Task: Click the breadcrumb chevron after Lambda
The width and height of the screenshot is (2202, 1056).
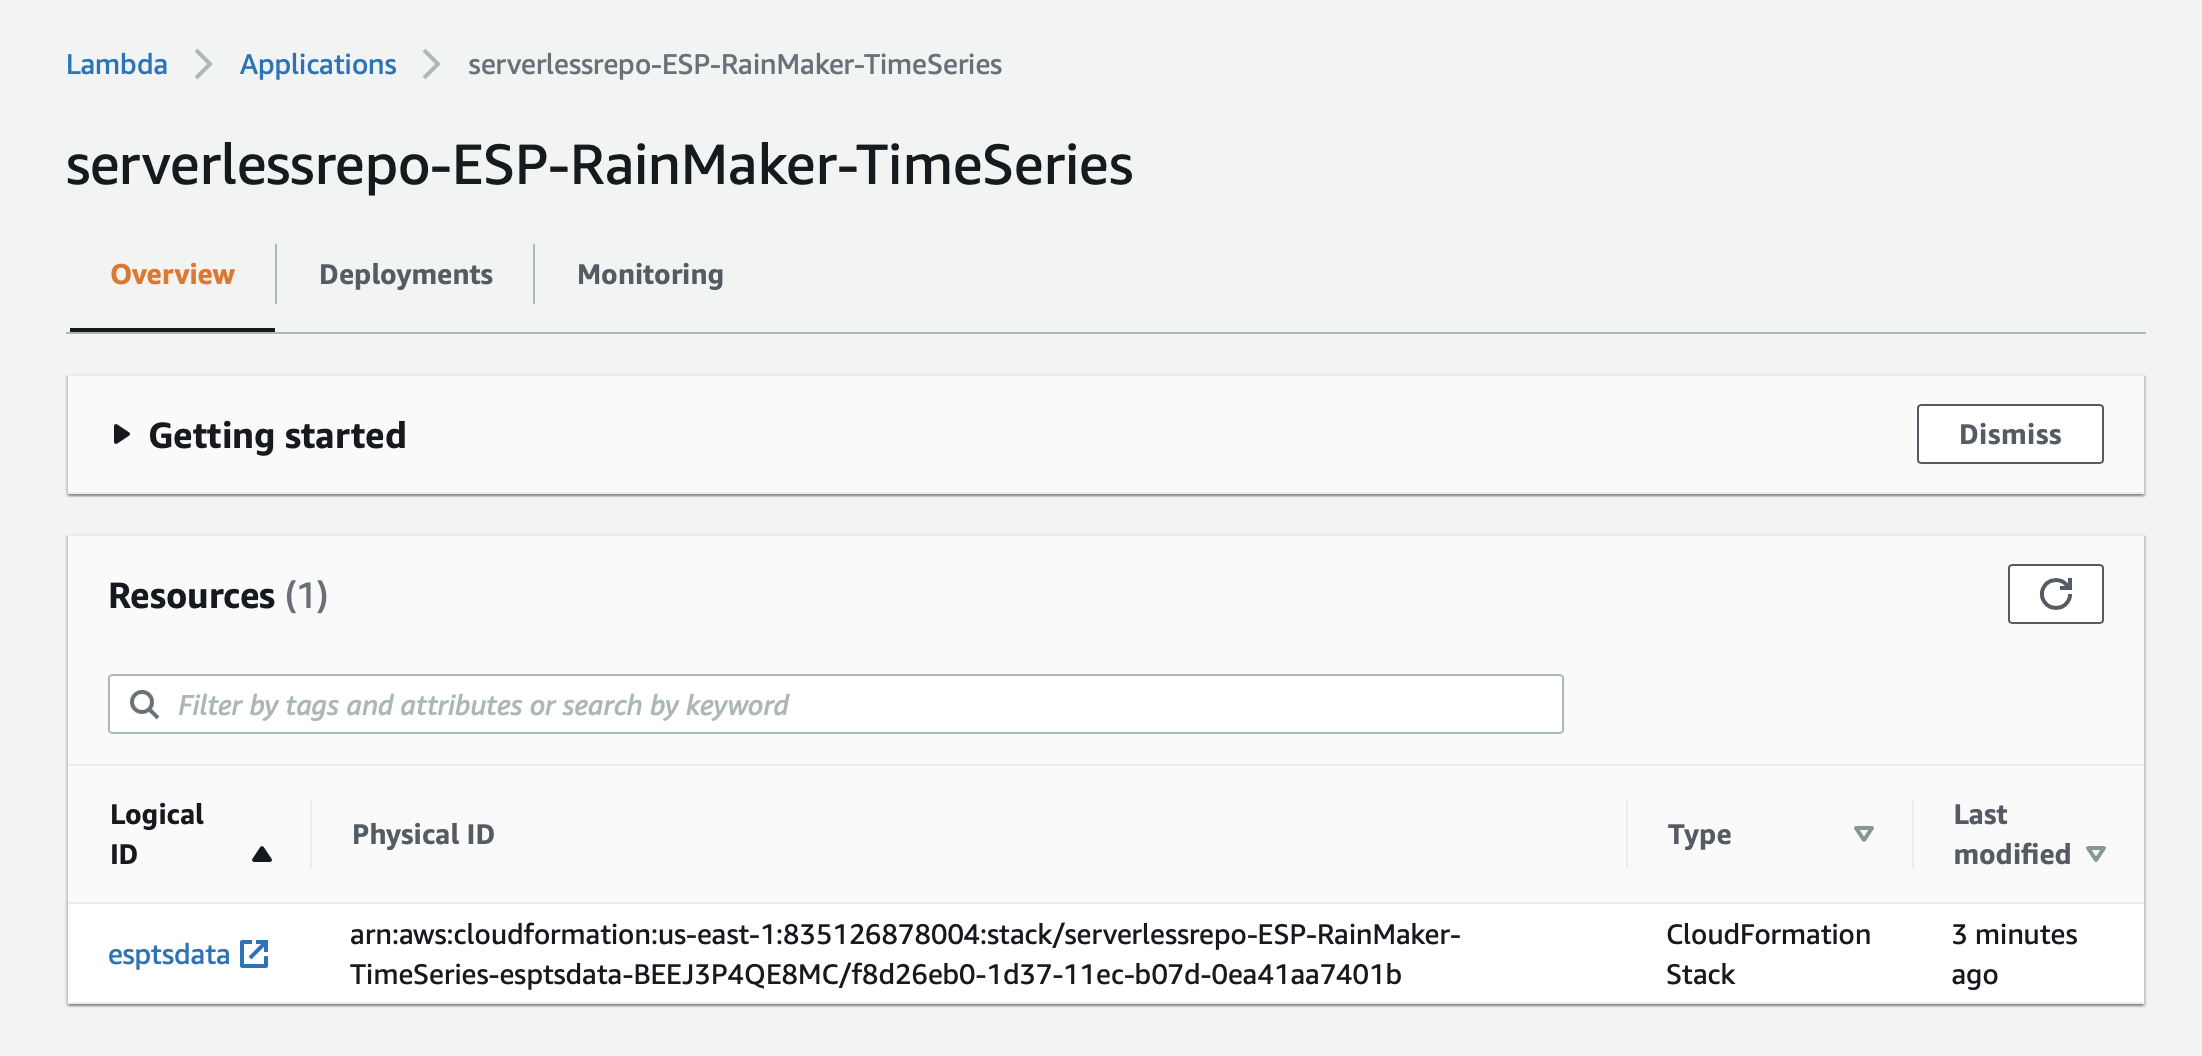Action: (204, 64)
